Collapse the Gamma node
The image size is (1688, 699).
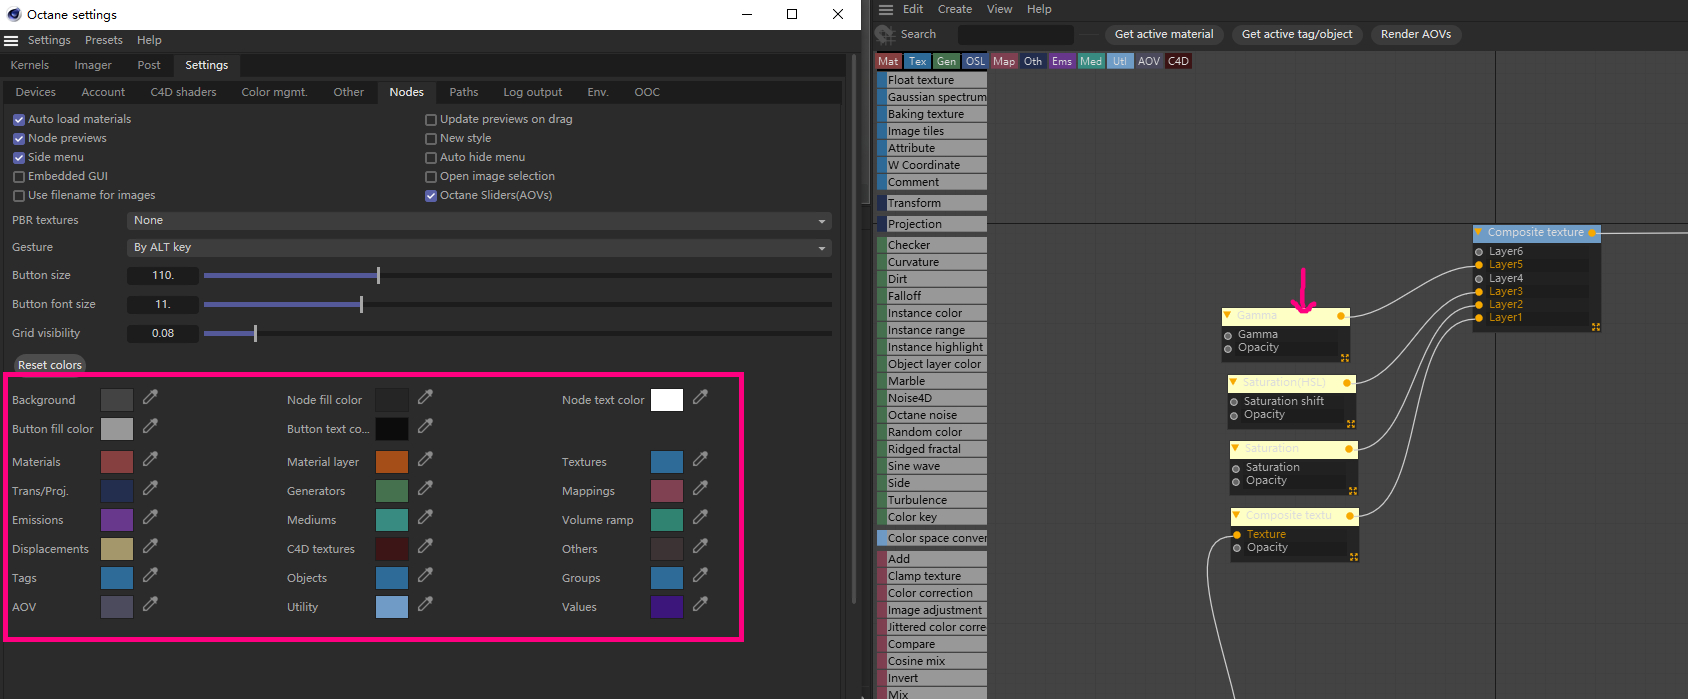coord(1228,315)
